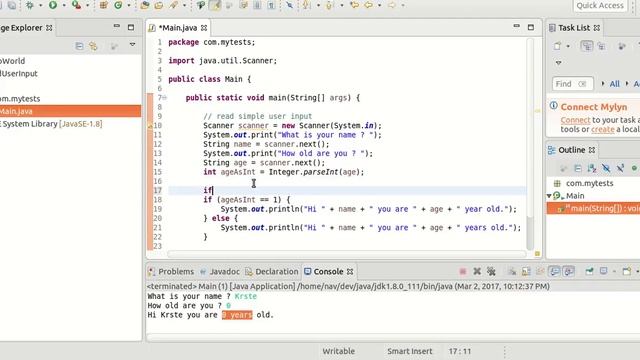Toggle Scheduled view in Task List
Image resolution: width=640 pixels, height=360 pixels.
pyautogui.click(x=601, y=46)
